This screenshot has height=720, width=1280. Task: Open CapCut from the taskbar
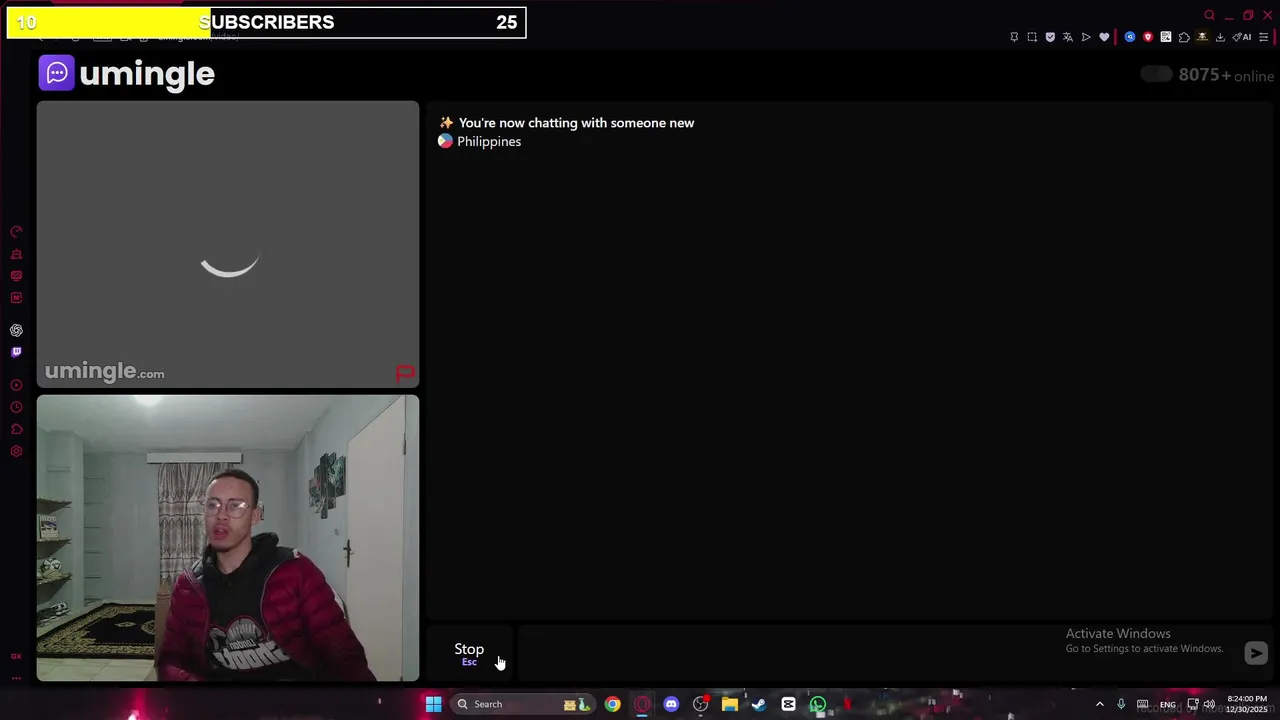coord(788,704)
